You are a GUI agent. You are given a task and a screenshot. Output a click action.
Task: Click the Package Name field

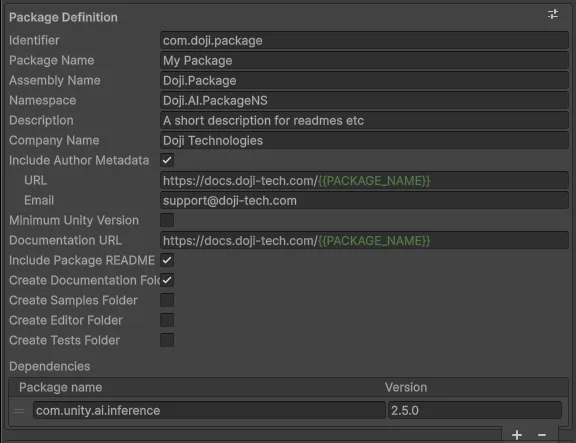(364, 60)
